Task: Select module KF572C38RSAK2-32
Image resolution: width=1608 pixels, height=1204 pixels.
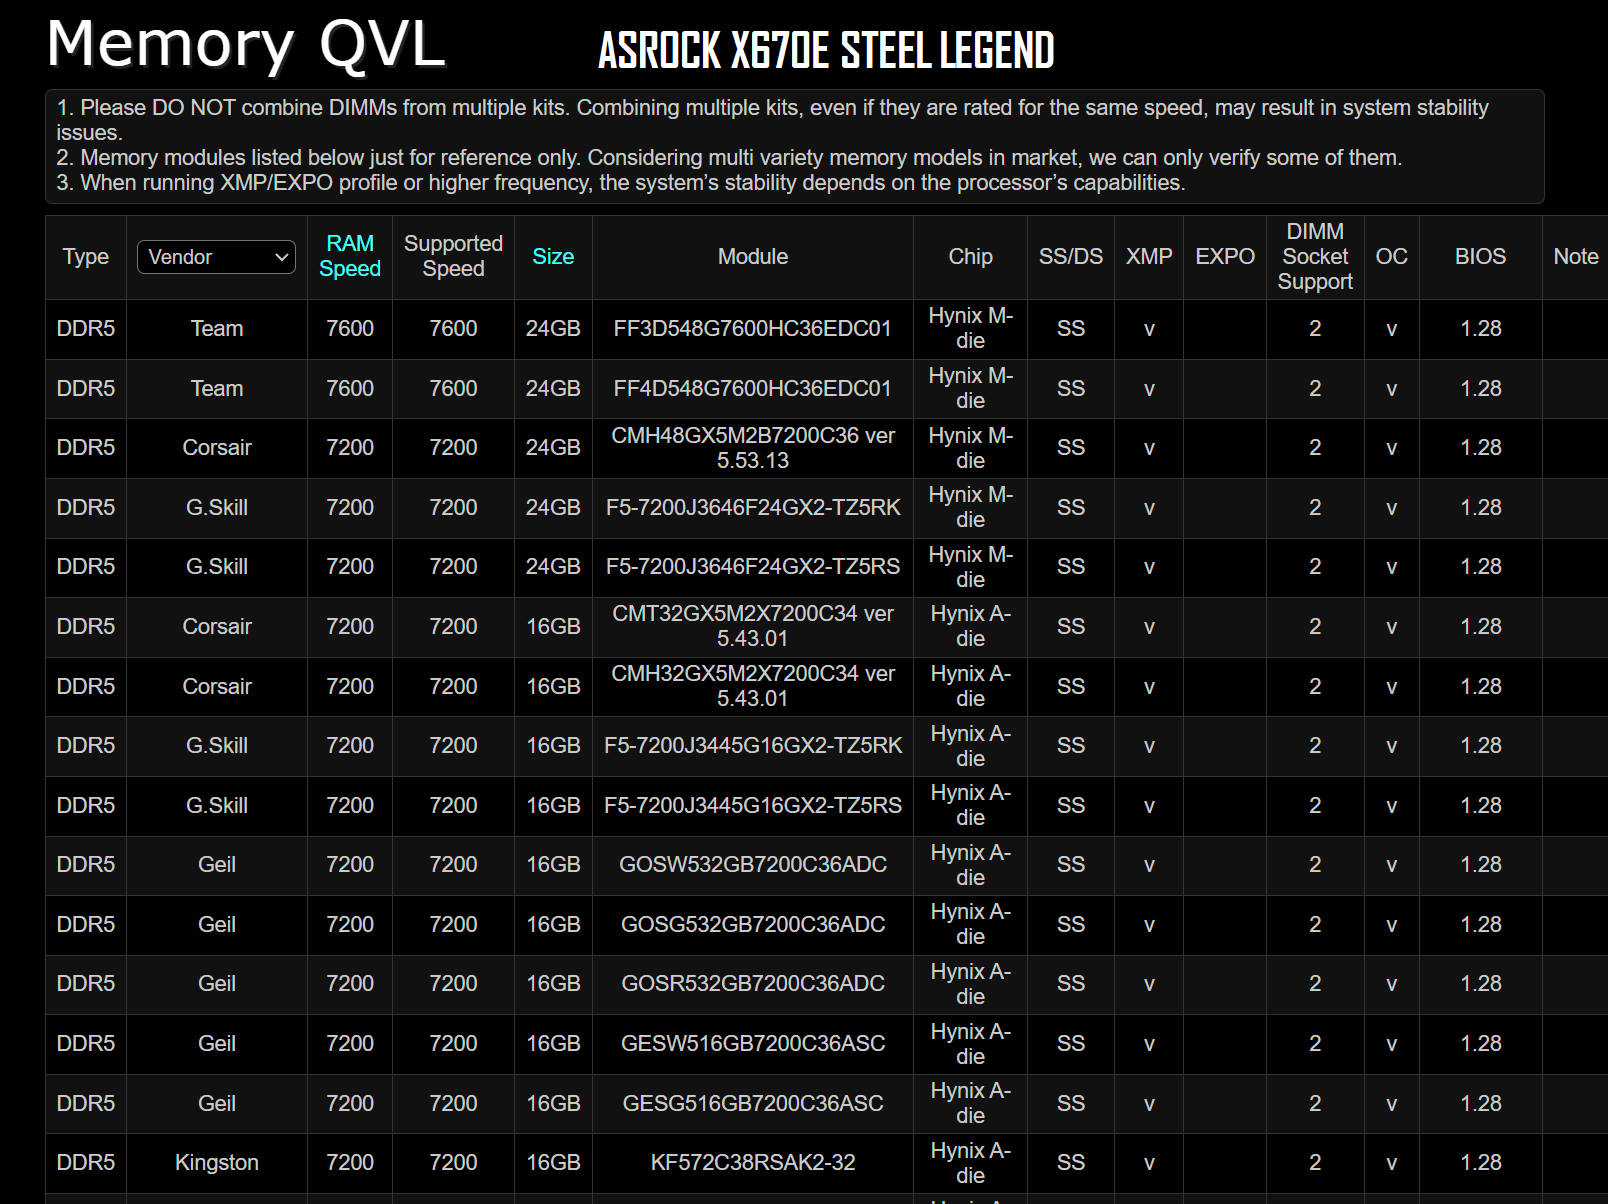Action: pyautogui.click(x=753, y=1163)
